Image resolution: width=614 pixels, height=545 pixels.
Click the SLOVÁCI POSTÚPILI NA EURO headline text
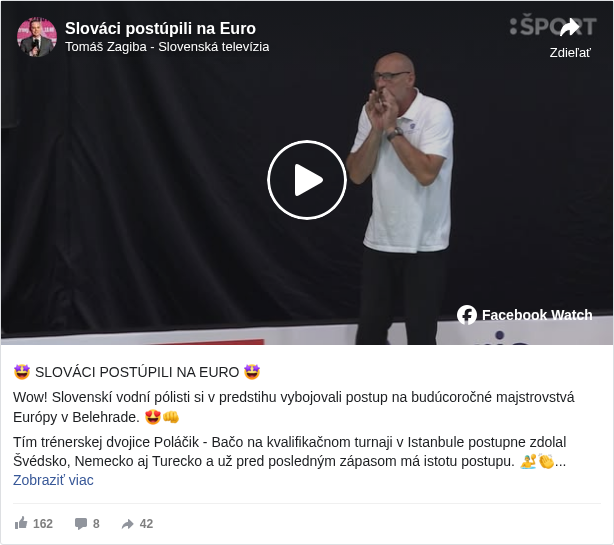pyautogui.click(x=137, y=372)
